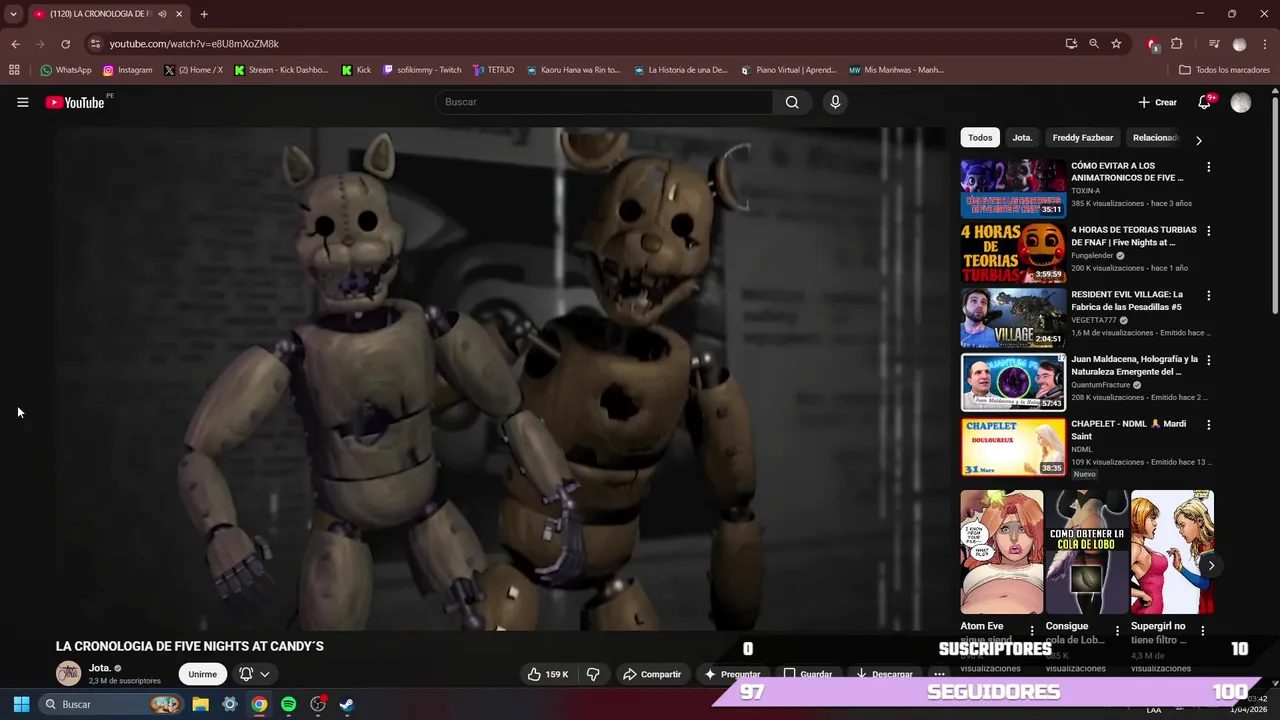The height and width of the screenshot is (720, 1280).
Task: Open Todos los marcadores bookmarks folder
Action: (1224, 70)
